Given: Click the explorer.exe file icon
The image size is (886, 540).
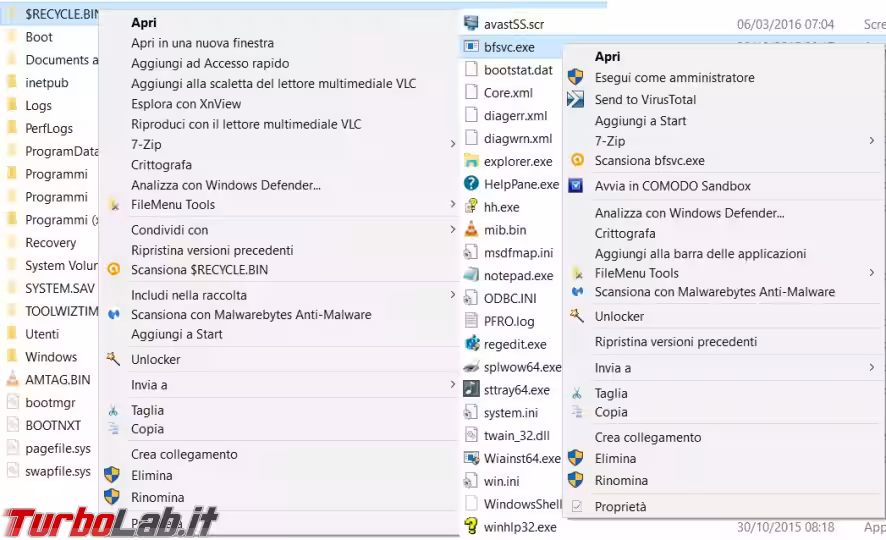Looking at the screenshot, I should [x=471, y=160].
